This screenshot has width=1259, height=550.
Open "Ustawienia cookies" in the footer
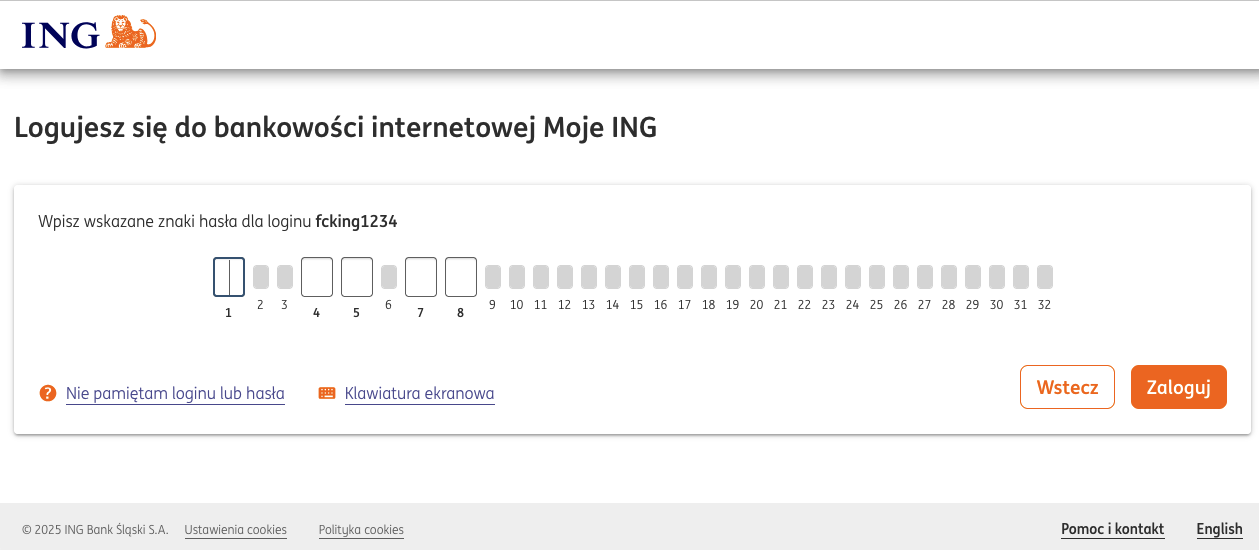tap(235, 530)
